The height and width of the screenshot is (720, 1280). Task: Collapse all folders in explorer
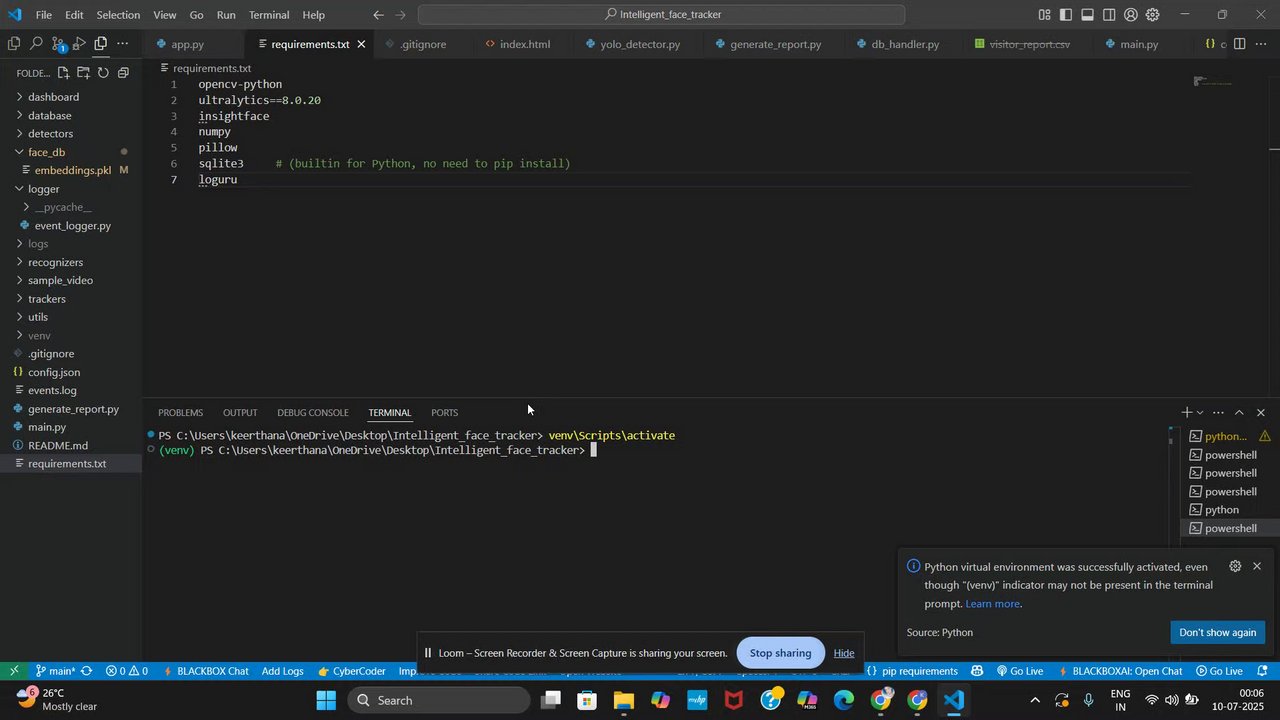pyautogui.click(x=123, y=73)
